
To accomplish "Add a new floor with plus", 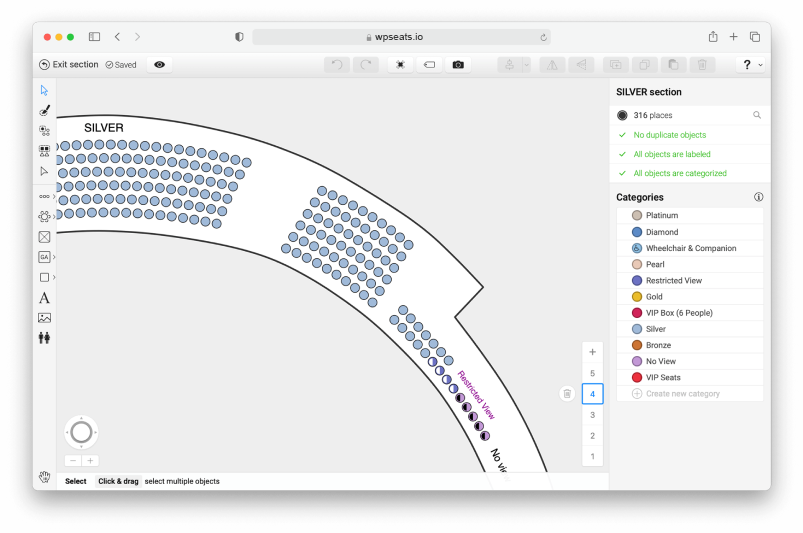I will 593,352.
